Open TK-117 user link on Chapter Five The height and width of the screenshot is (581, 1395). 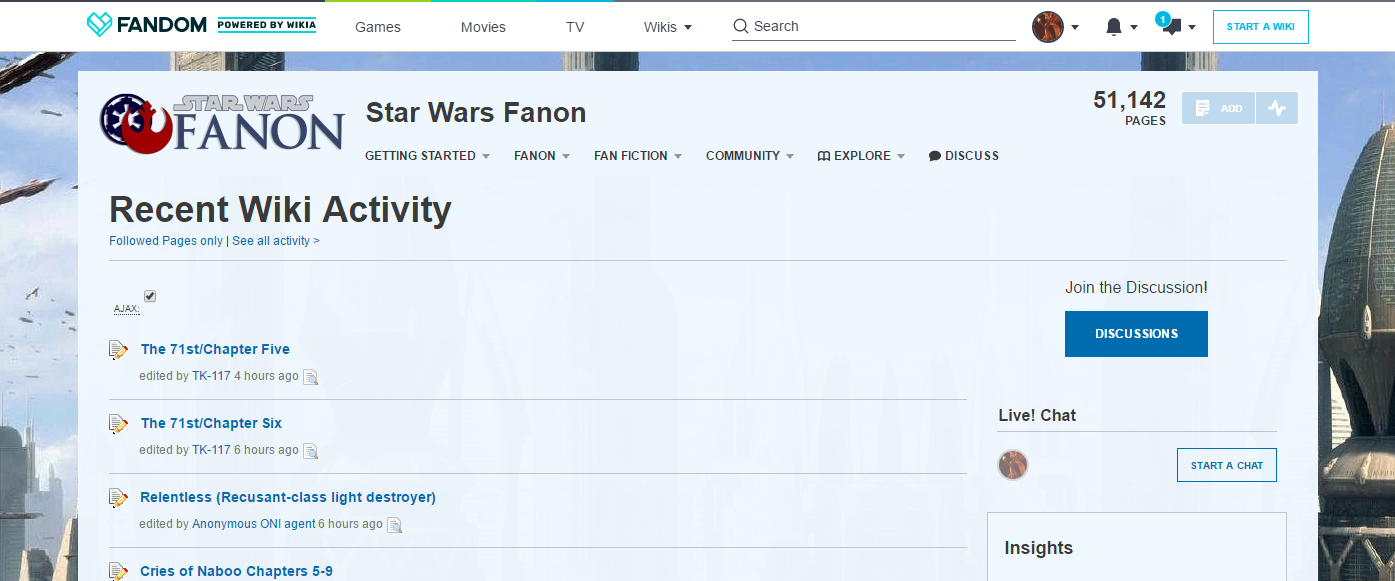pyautogui.click(x=211, y=376)
